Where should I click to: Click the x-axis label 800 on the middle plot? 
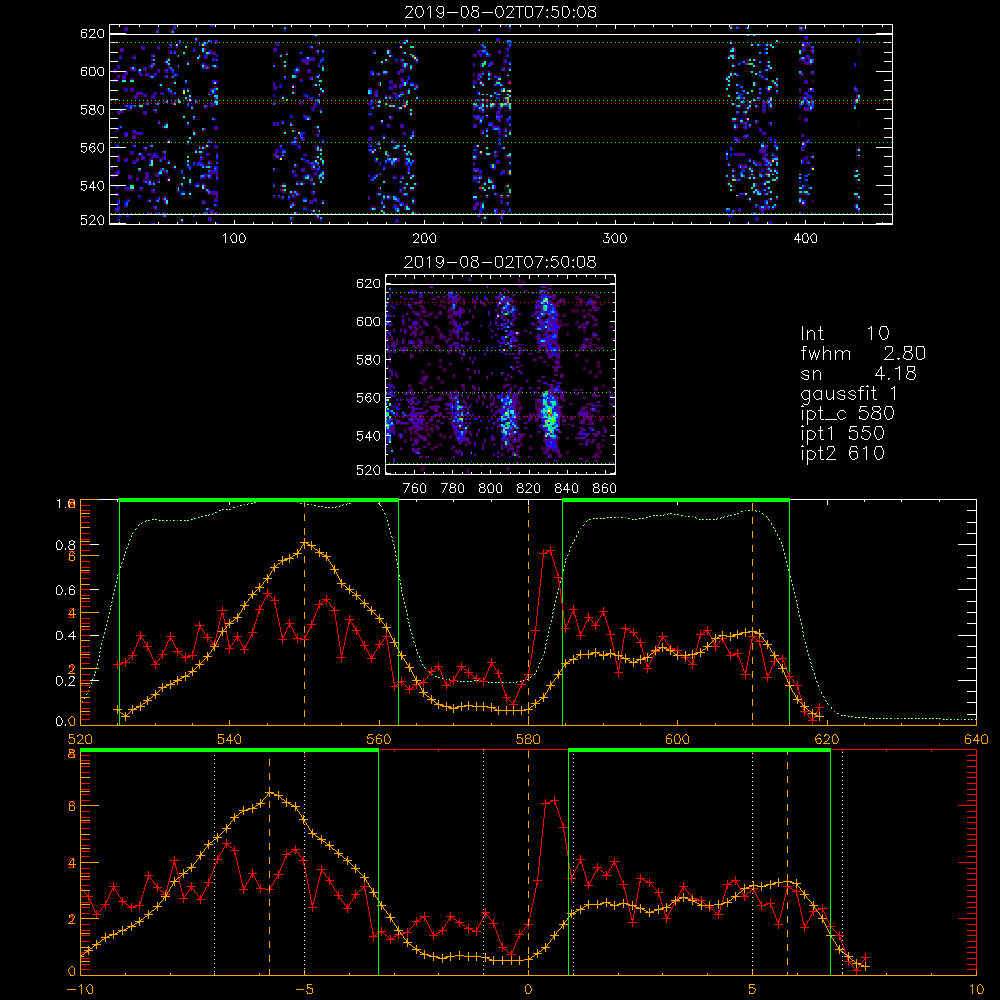(x=490, y=489)
